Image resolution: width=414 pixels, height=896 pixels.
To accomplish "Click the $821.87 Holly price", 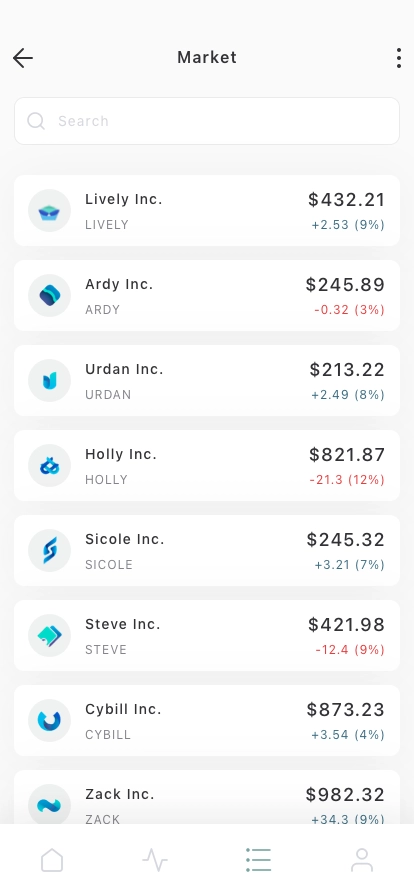I will (x=347, y=454).
